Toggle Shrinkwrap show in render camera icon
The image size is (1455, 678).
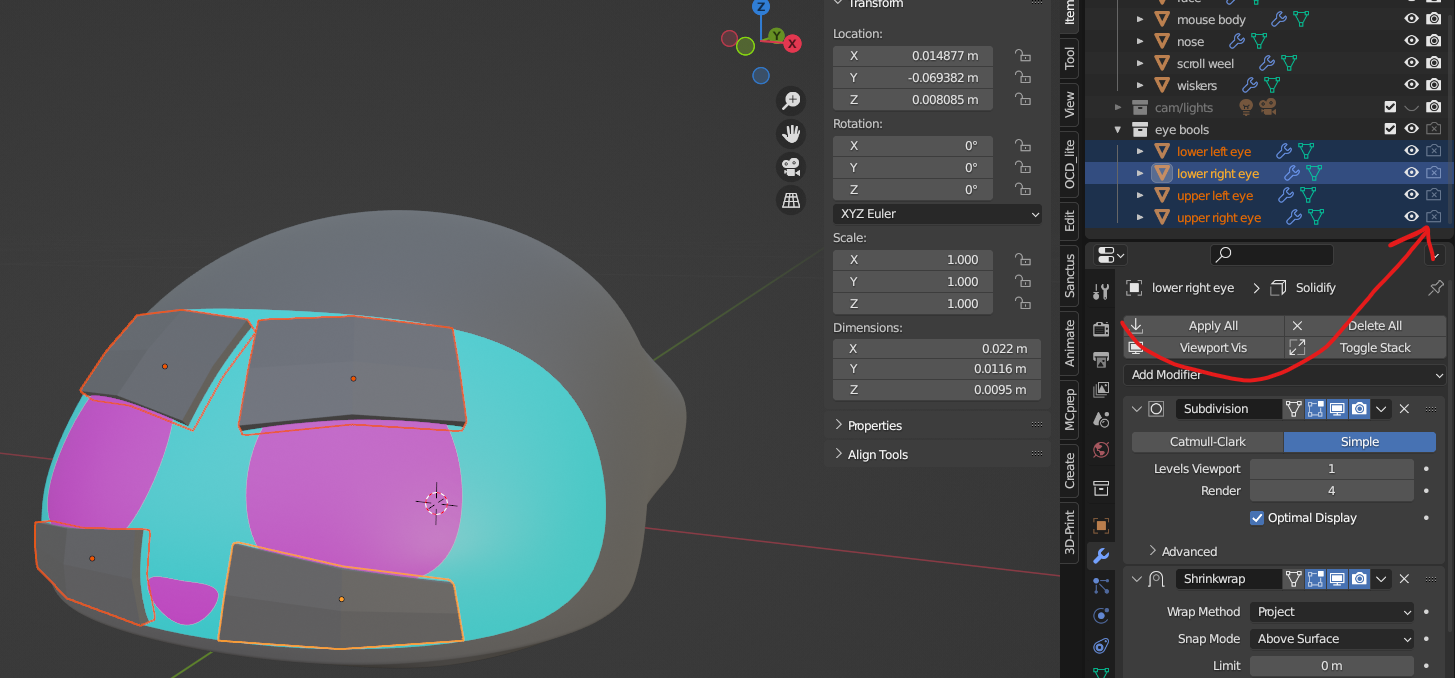tap(1359, 579)
